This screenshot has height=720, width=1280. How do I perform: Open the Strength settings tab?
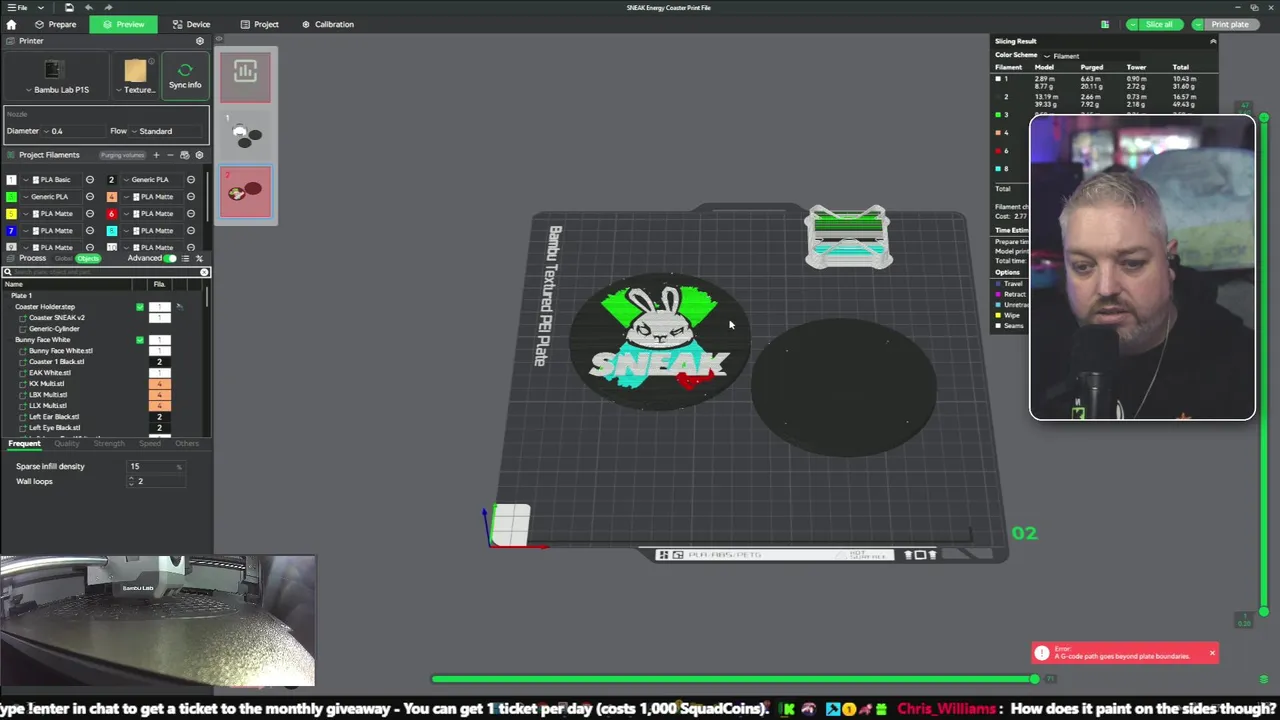109,443
